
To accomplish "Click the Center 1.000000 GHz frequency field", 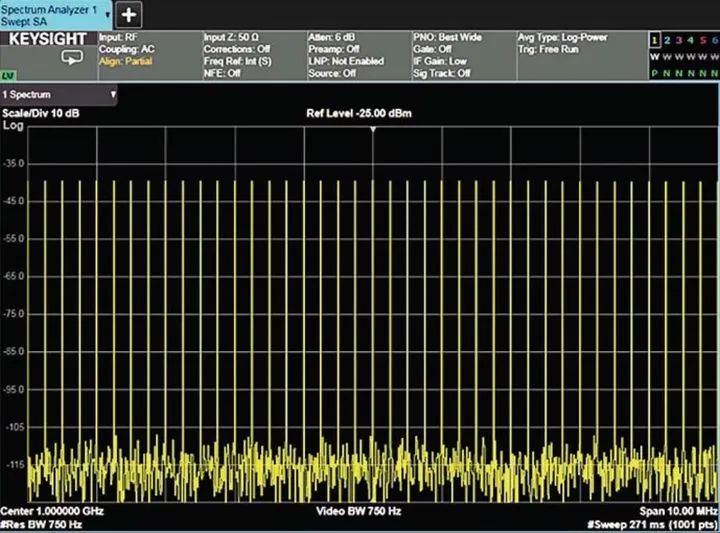I will click(x=53, y=511).
